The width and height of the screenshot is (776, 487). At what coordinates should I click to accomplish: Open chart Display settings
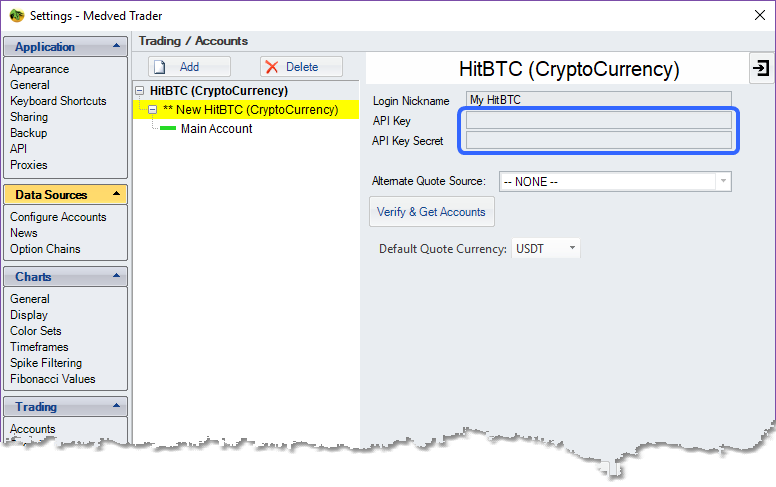tap(29, 315)
